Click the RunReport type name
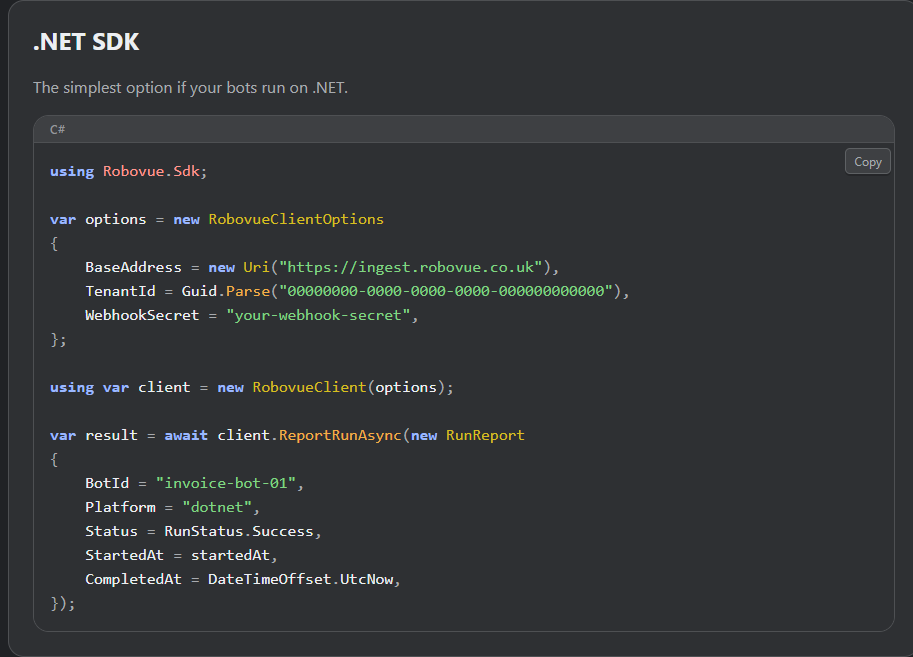913x657 pixels. pos(485,435)
